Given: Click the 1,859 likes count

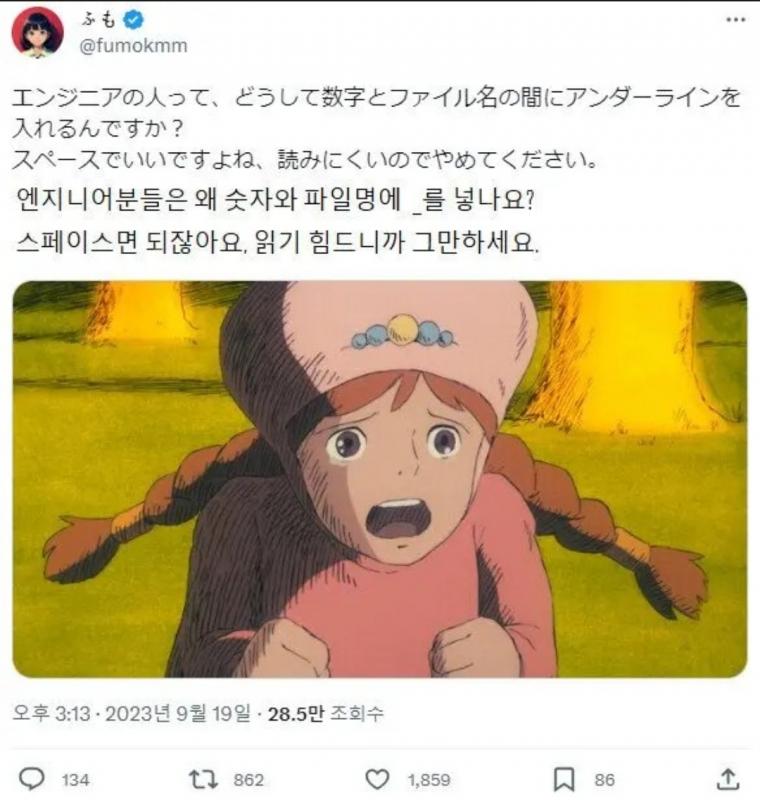Looking at the screenshot, I should tap(429, 780).
